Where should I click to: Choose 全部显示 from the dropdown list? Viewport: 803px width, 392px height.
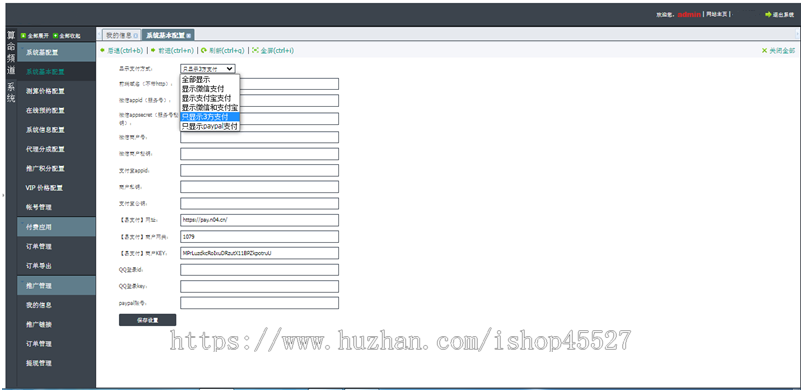[209, 79]
